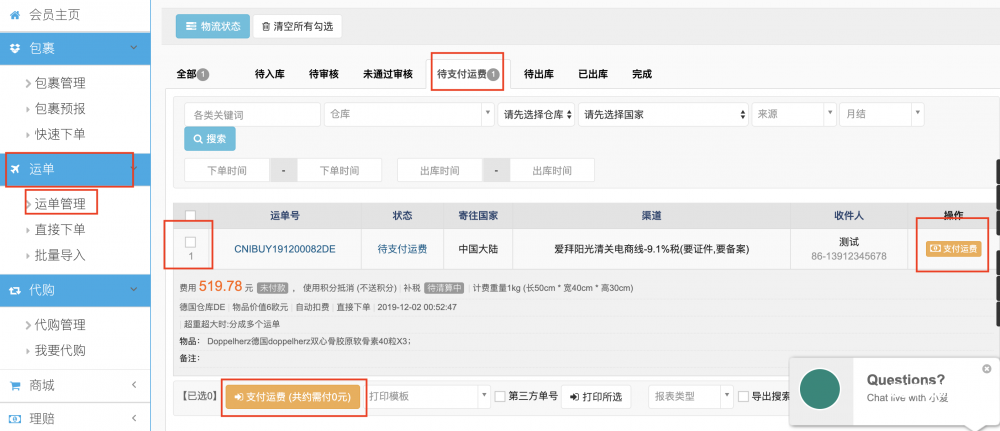The height and width of the screenshot is (431, 1000).
Task: Open waybill link CNIBUY191200082DE
Action: (x=285, y=248)
